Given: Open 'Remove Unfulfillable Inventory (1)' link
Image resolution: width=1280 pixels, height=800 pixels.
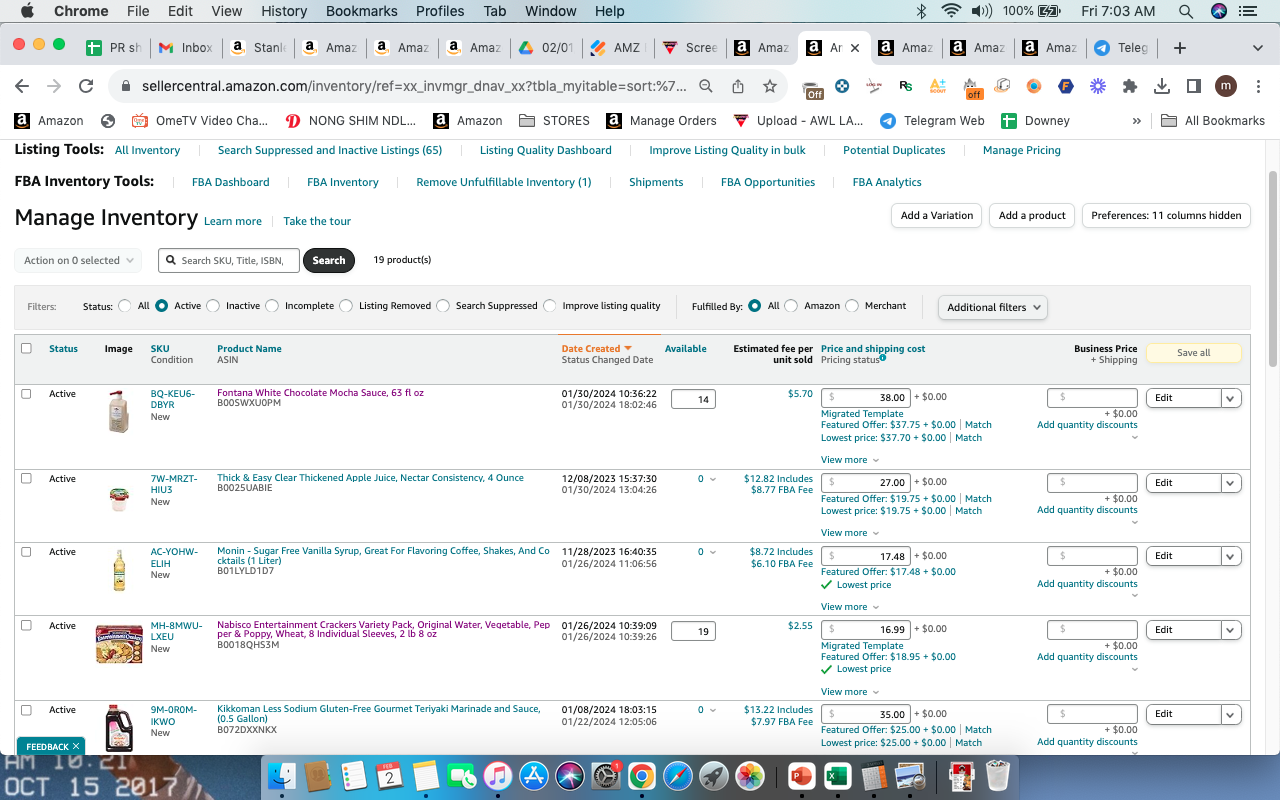Looking at the screenshot, I should click(504, 182).
